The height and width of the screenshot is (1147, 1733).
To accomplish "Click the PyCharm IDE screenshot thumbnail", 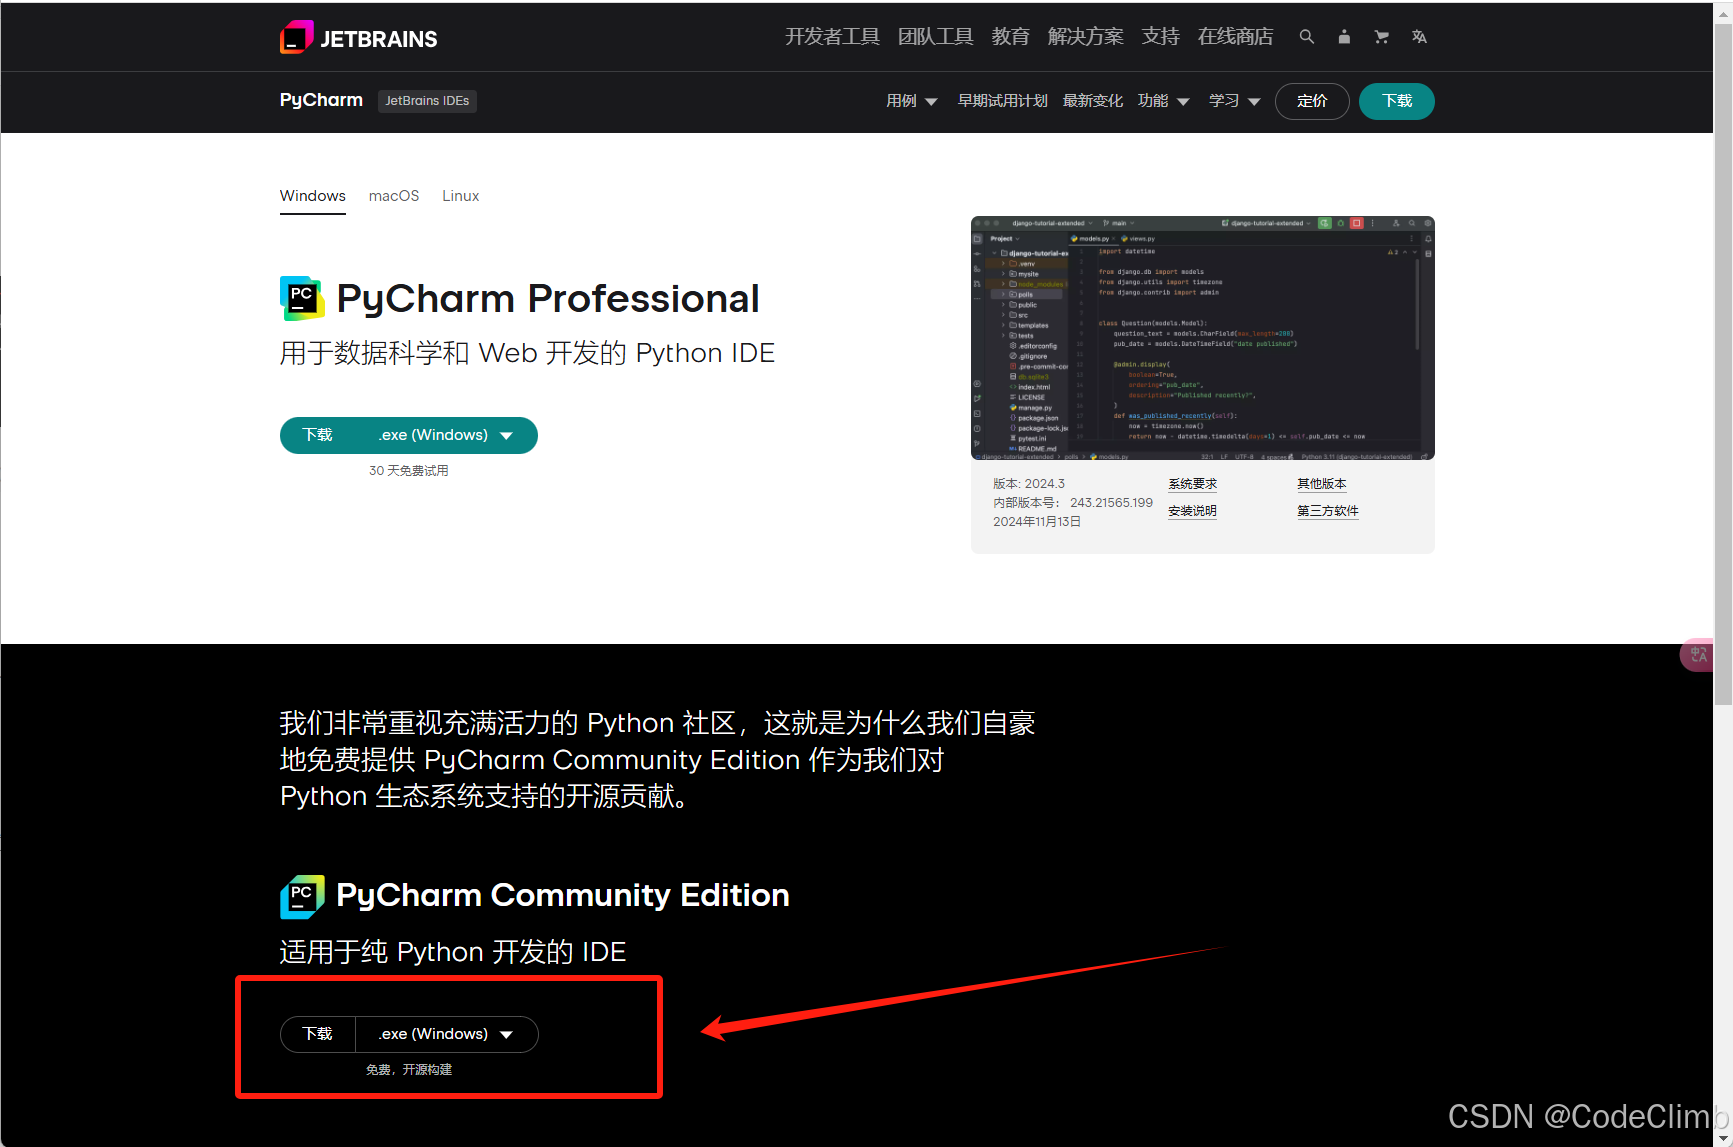I will pyautogui.click(x=1203, y=338).
